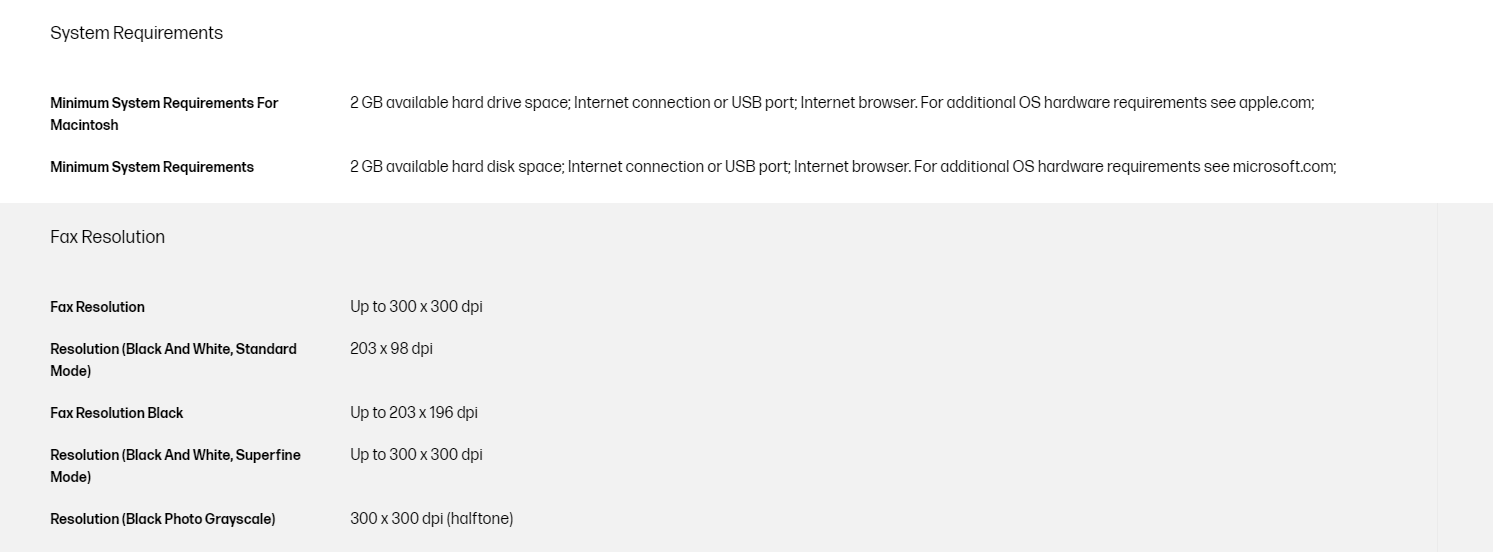Select the Minimum System Requirements For Macintosh label
This screenshot has height=552, width=1493.
click(164, 113)
